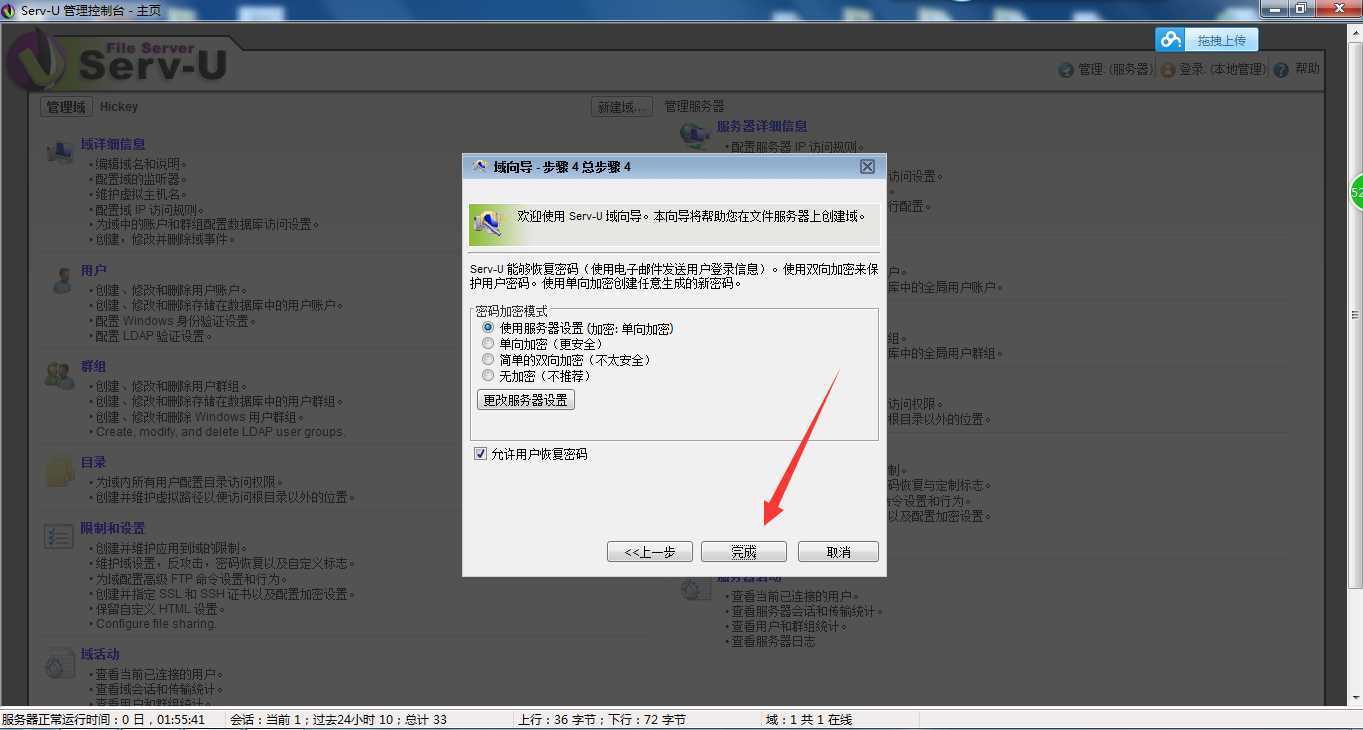
Task: Click the Serv-U app icon in title bar
Action: click(x=9, y=11)
